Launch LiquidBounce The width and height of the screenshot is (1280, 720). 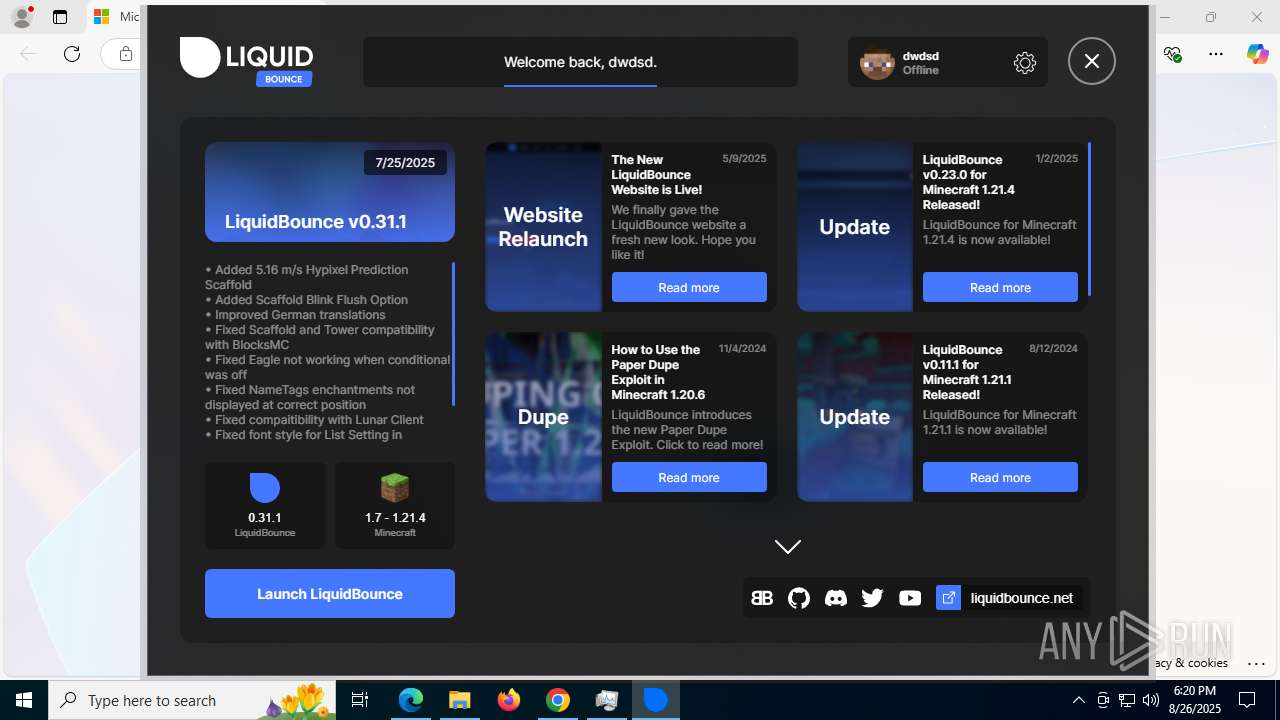pos(330,594)
